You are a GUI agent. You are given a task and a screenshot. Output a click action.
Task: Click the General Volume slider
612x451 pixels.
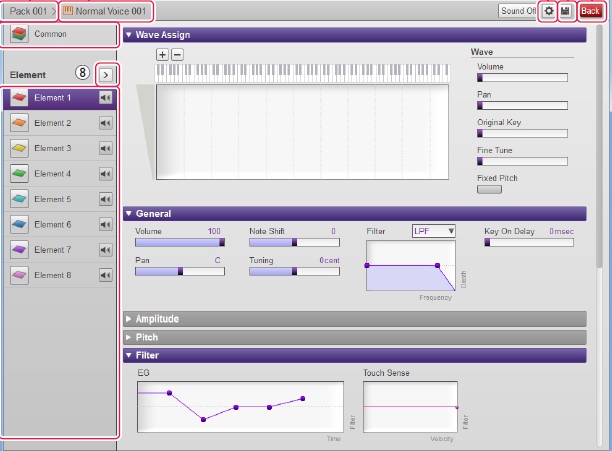[x=179, y=241]
